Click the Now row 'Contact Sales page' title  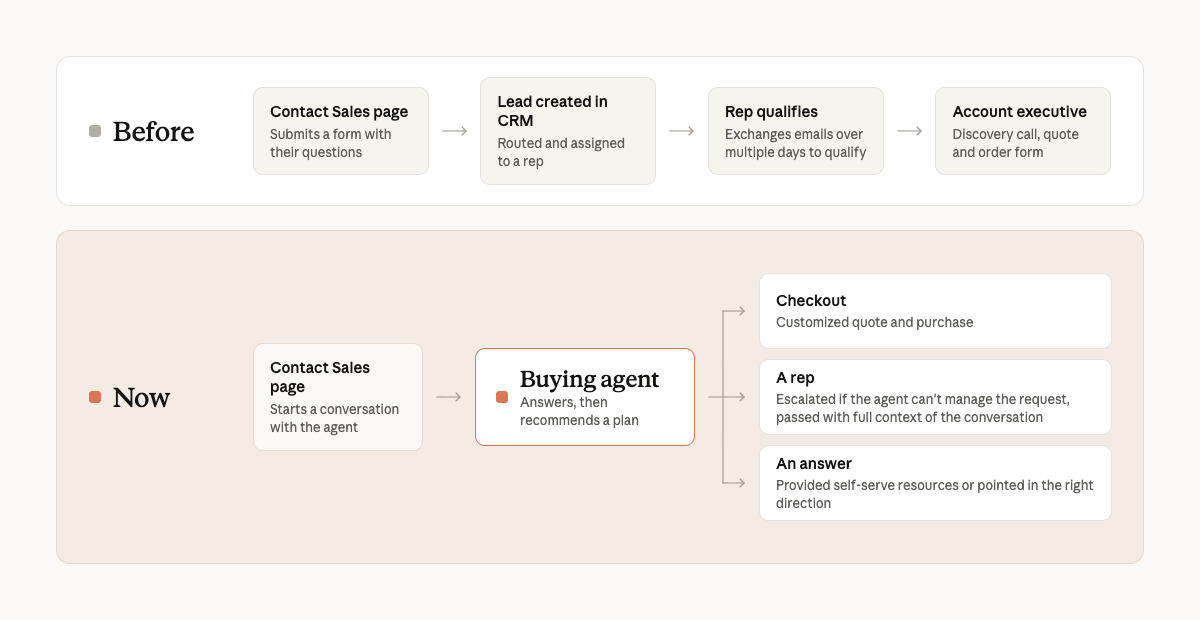click(x=320, y=377)
